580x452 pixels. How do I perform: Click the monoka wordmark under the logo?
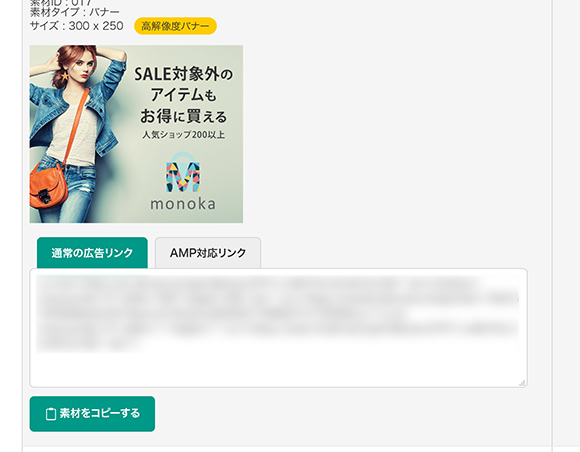pos(183,204)
